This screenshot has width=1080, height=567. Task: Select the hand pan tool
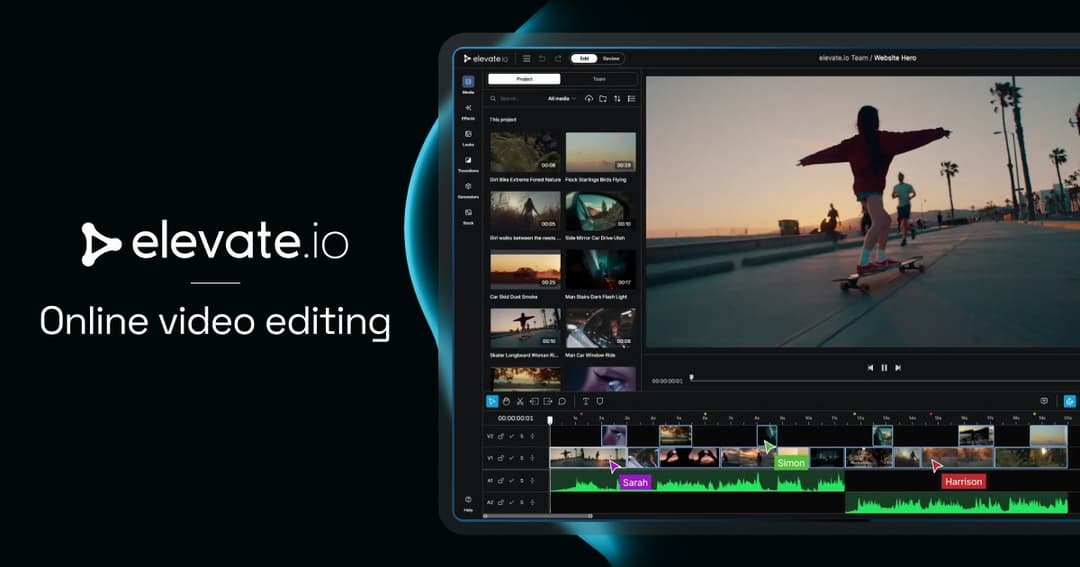[506, 401]
